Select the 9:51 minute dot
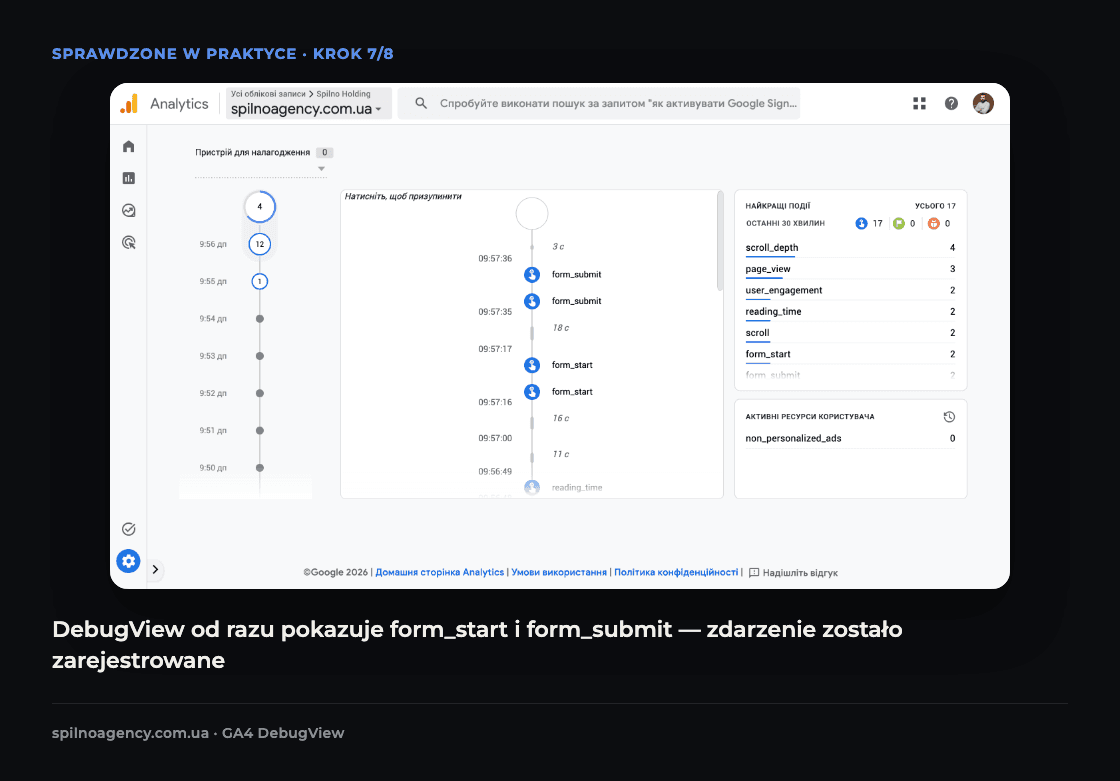The width and height of the screenshot is (1120, 781). [x=260, y=430]
